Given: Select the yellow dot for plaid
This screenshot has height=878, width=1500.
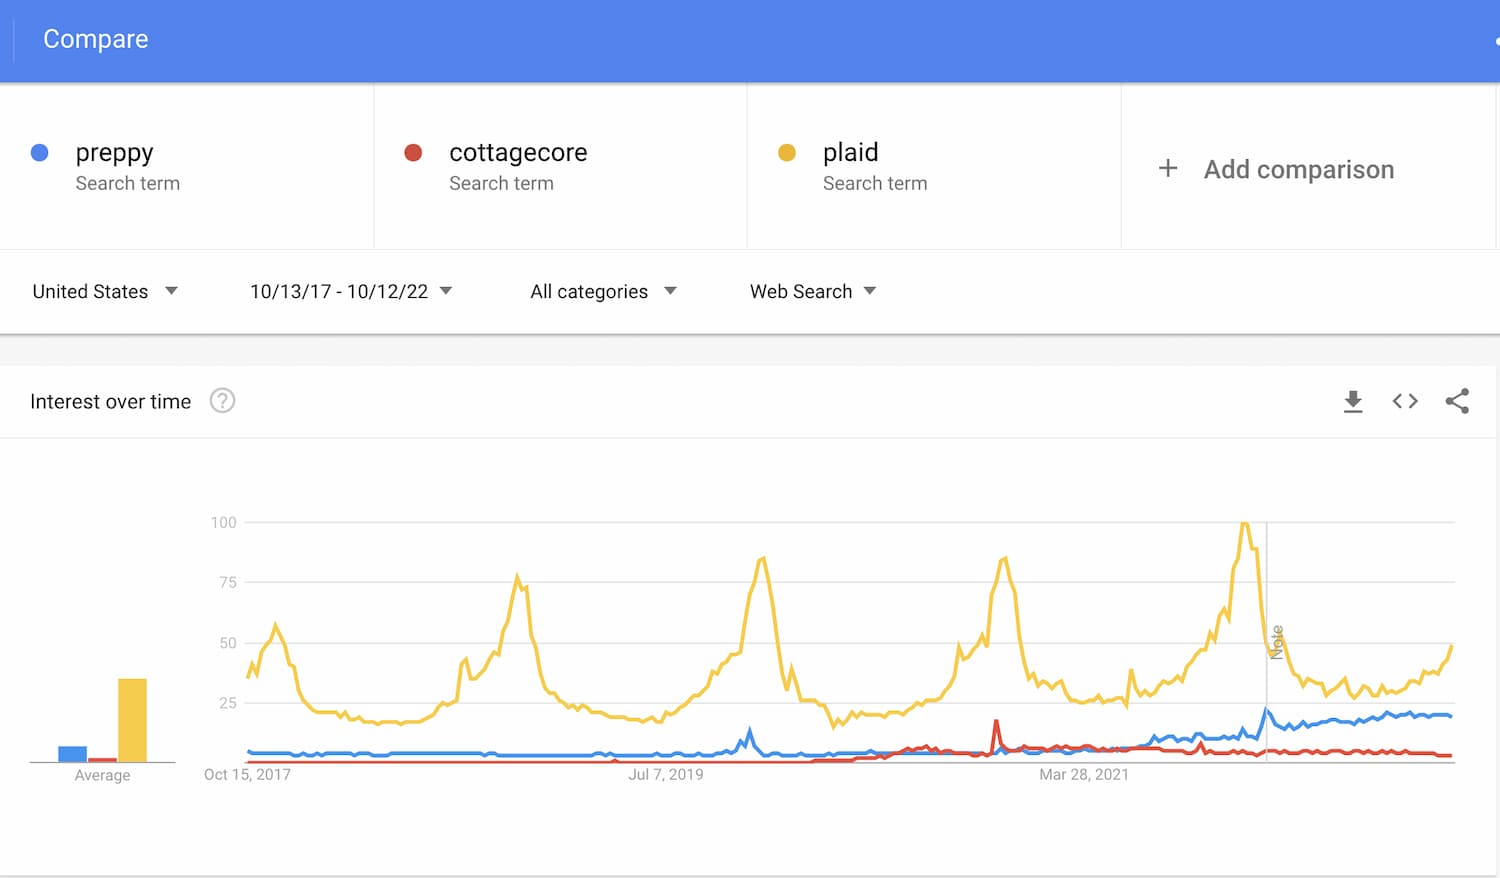Looking at the screenshot, I should pyautogui.click(x=787, y=152).
